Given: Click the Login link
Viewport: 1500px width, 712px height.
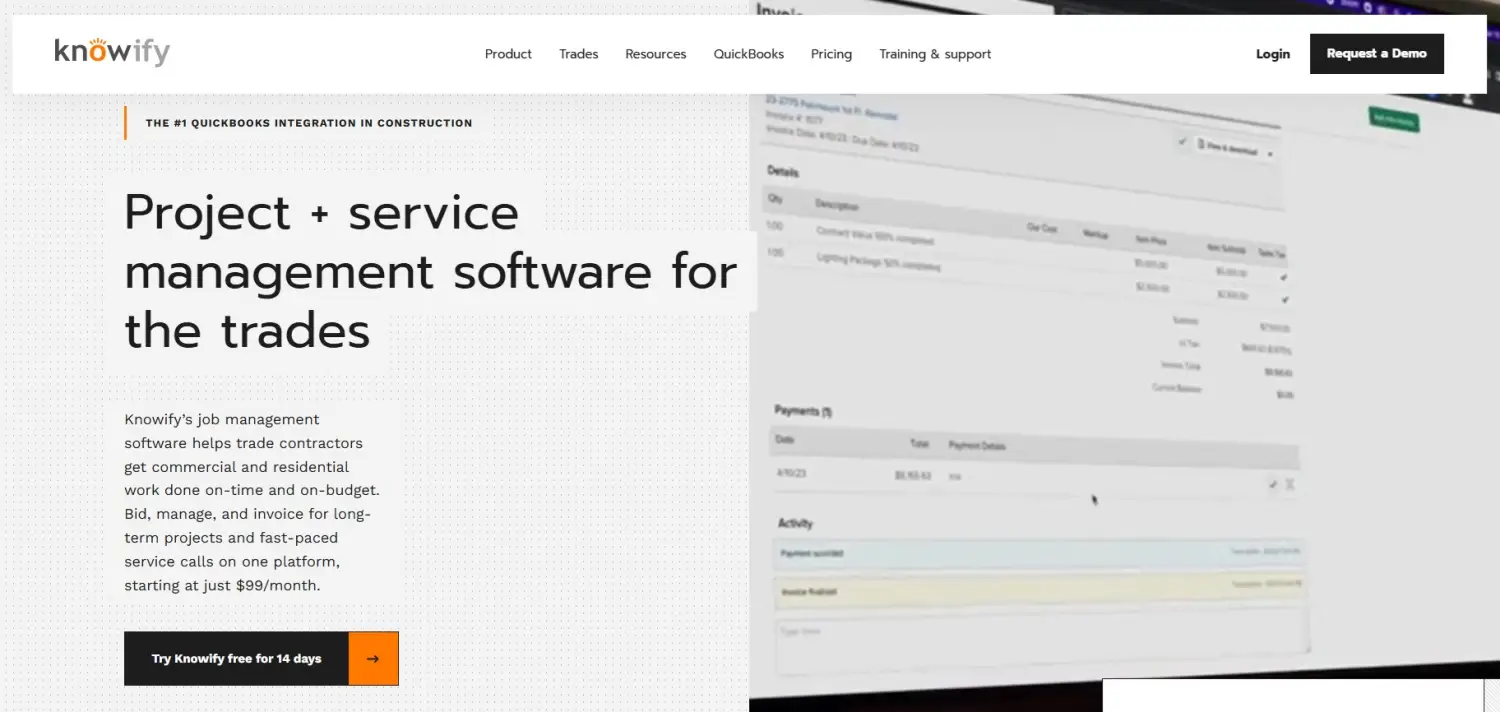Looking at the screenshot, I should pos(1273,54).
